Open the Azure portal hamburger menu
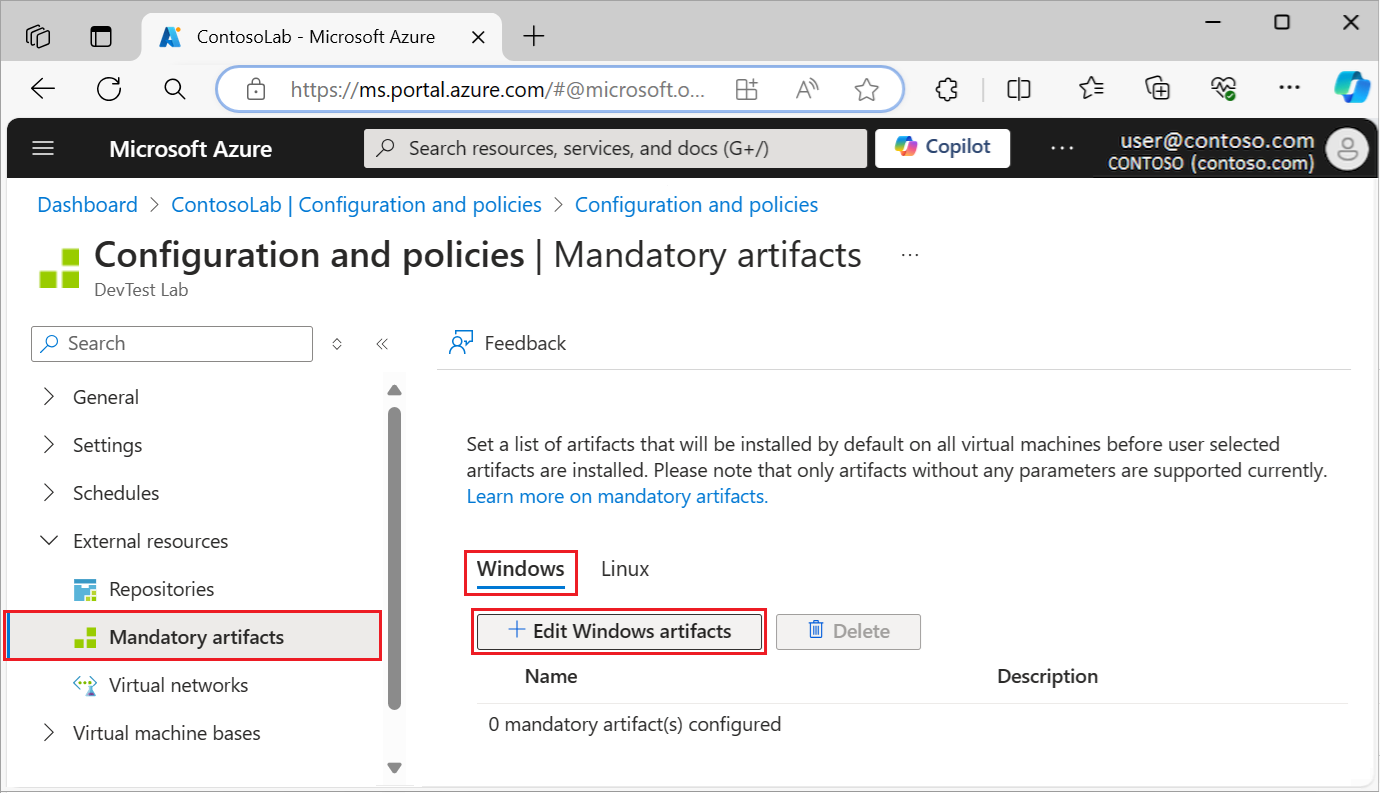 click(42, 149)
